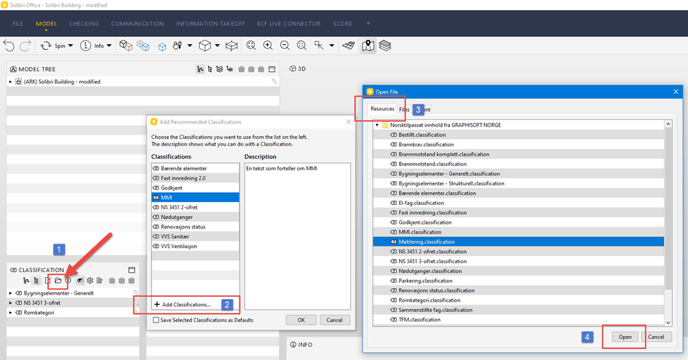Screen dimensions: 688x360
Task: Open the walk mode dropdown arrow
Action: click(x=190, y=46)
